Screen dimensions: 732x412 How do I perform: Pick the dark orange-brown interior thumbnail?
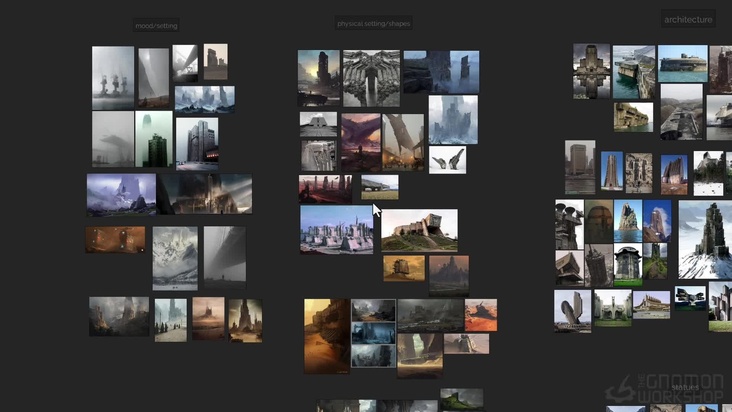tap(115, 240)
